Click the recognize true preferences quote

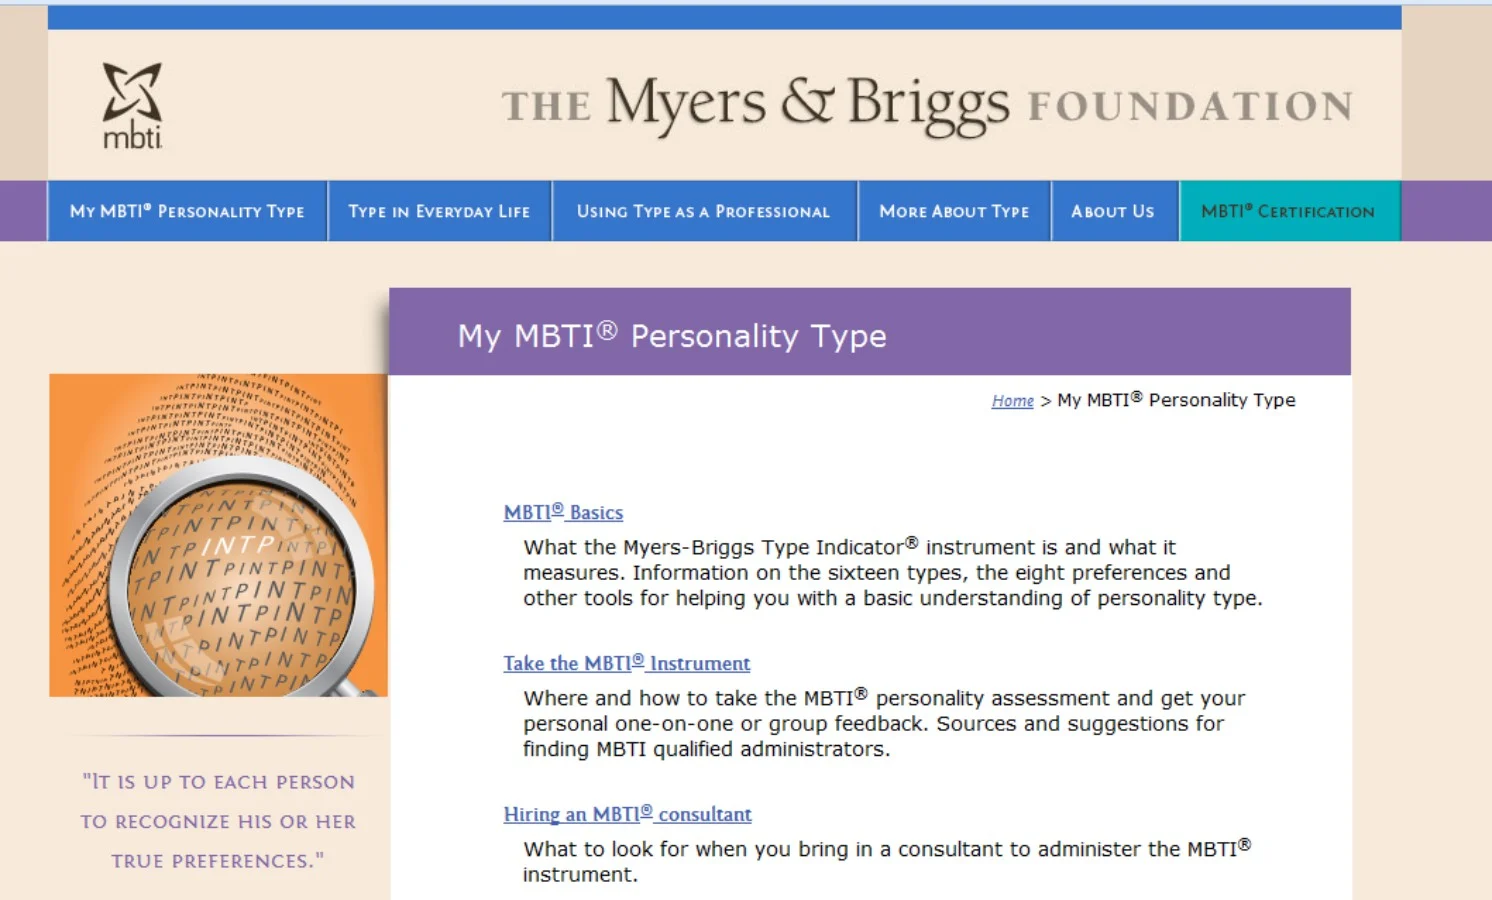pos(218,821)
